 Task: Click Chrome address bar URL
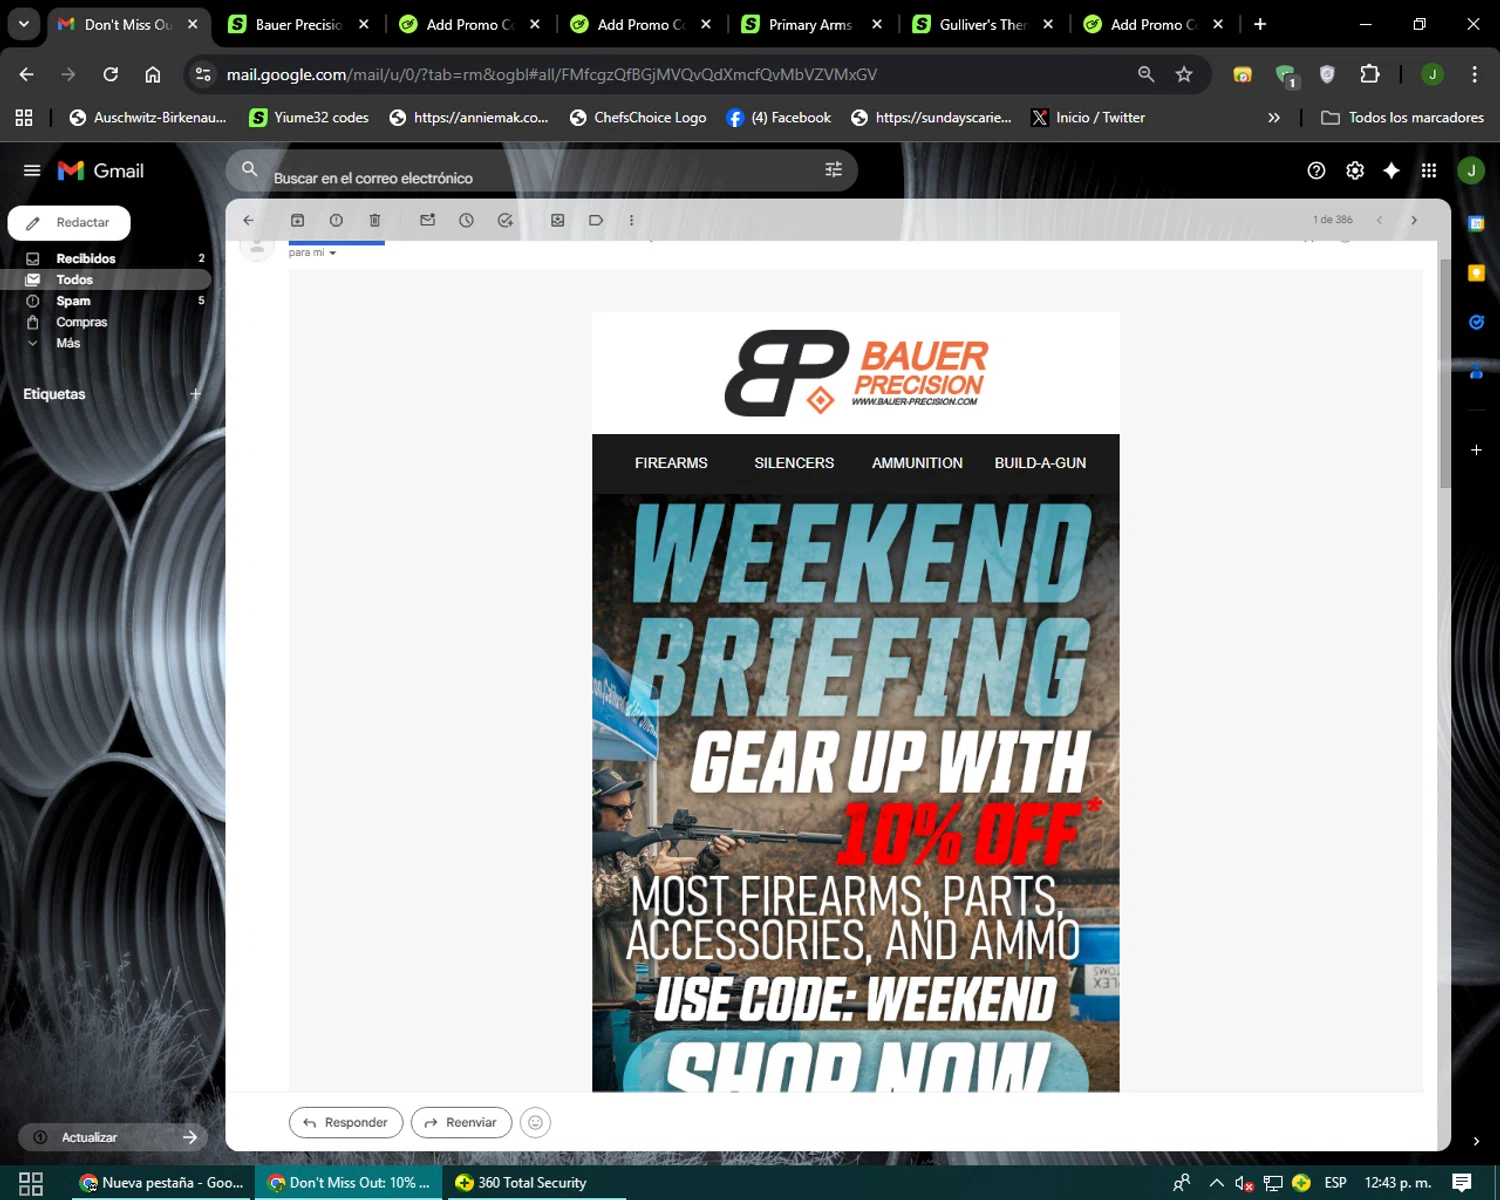[x=551, y=74]
